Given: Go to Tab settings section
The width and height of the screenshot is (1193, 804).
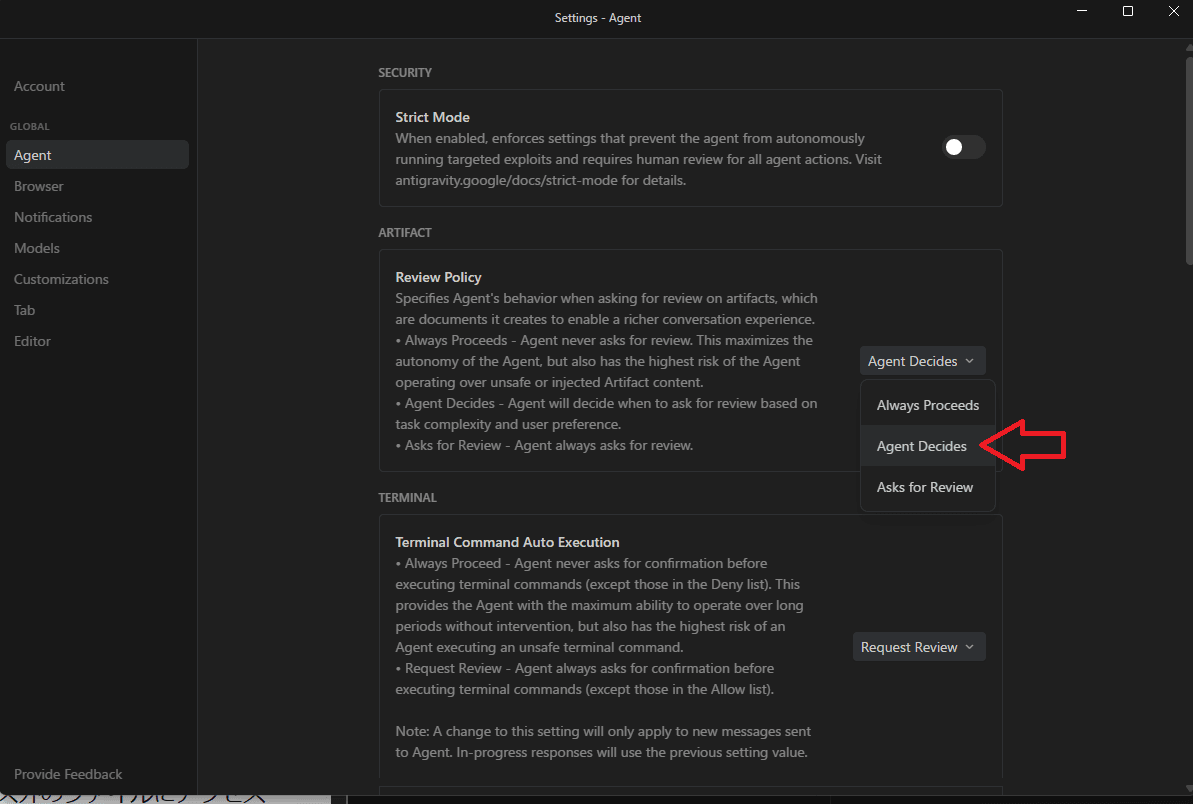Looking at the screenshot, I should [x=24, y=310].
